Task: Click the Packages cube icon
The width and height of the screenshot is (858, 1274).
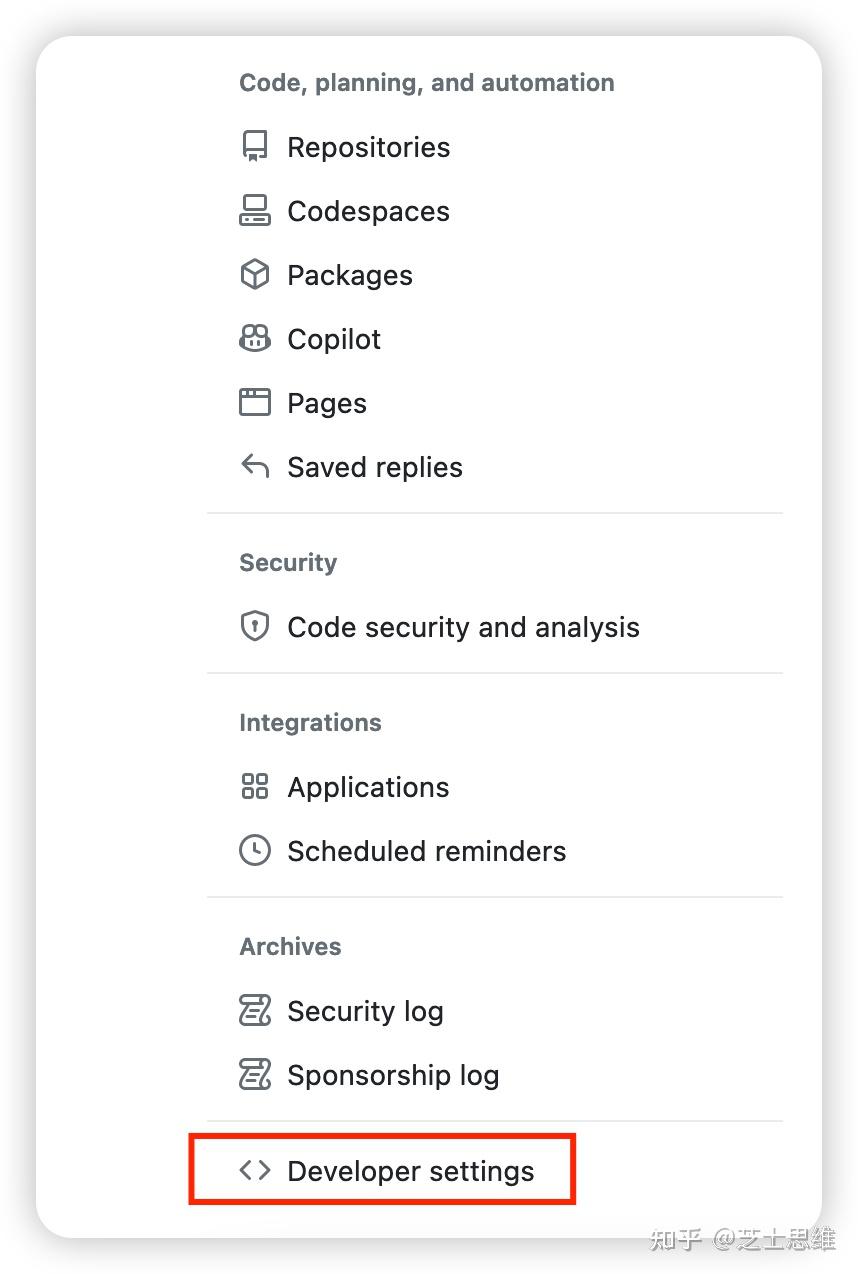Action: (255, 275)
